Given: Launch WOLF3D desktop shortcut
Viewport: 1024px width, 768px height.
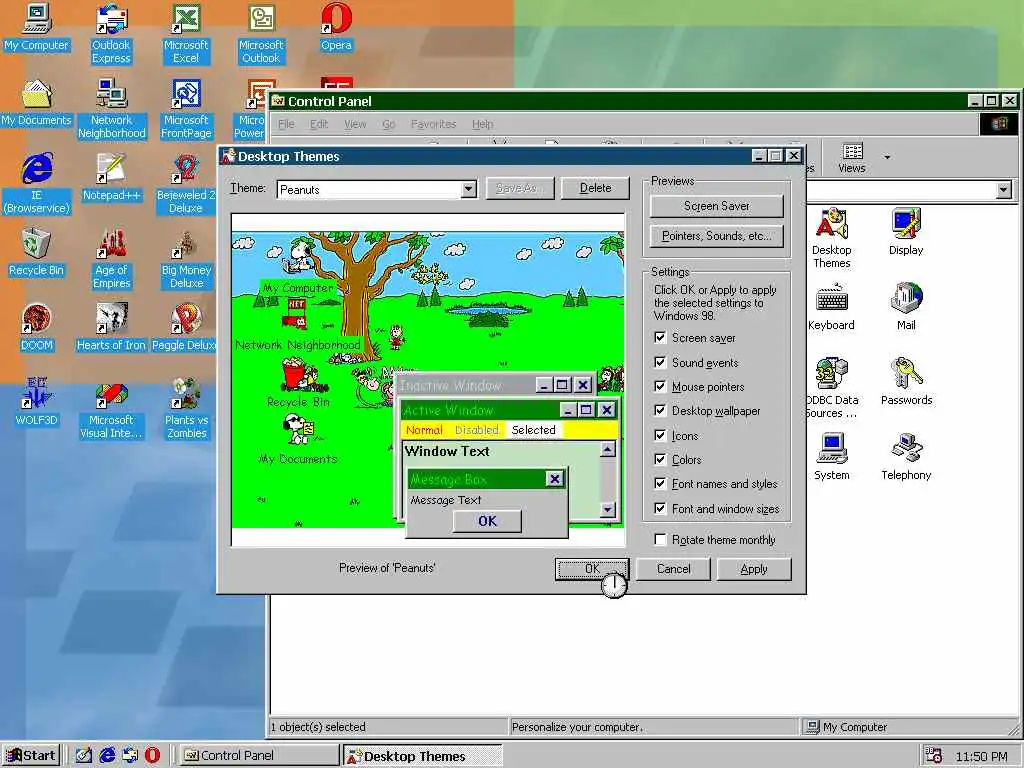Looking at the screenshot, I should point(37,403).
